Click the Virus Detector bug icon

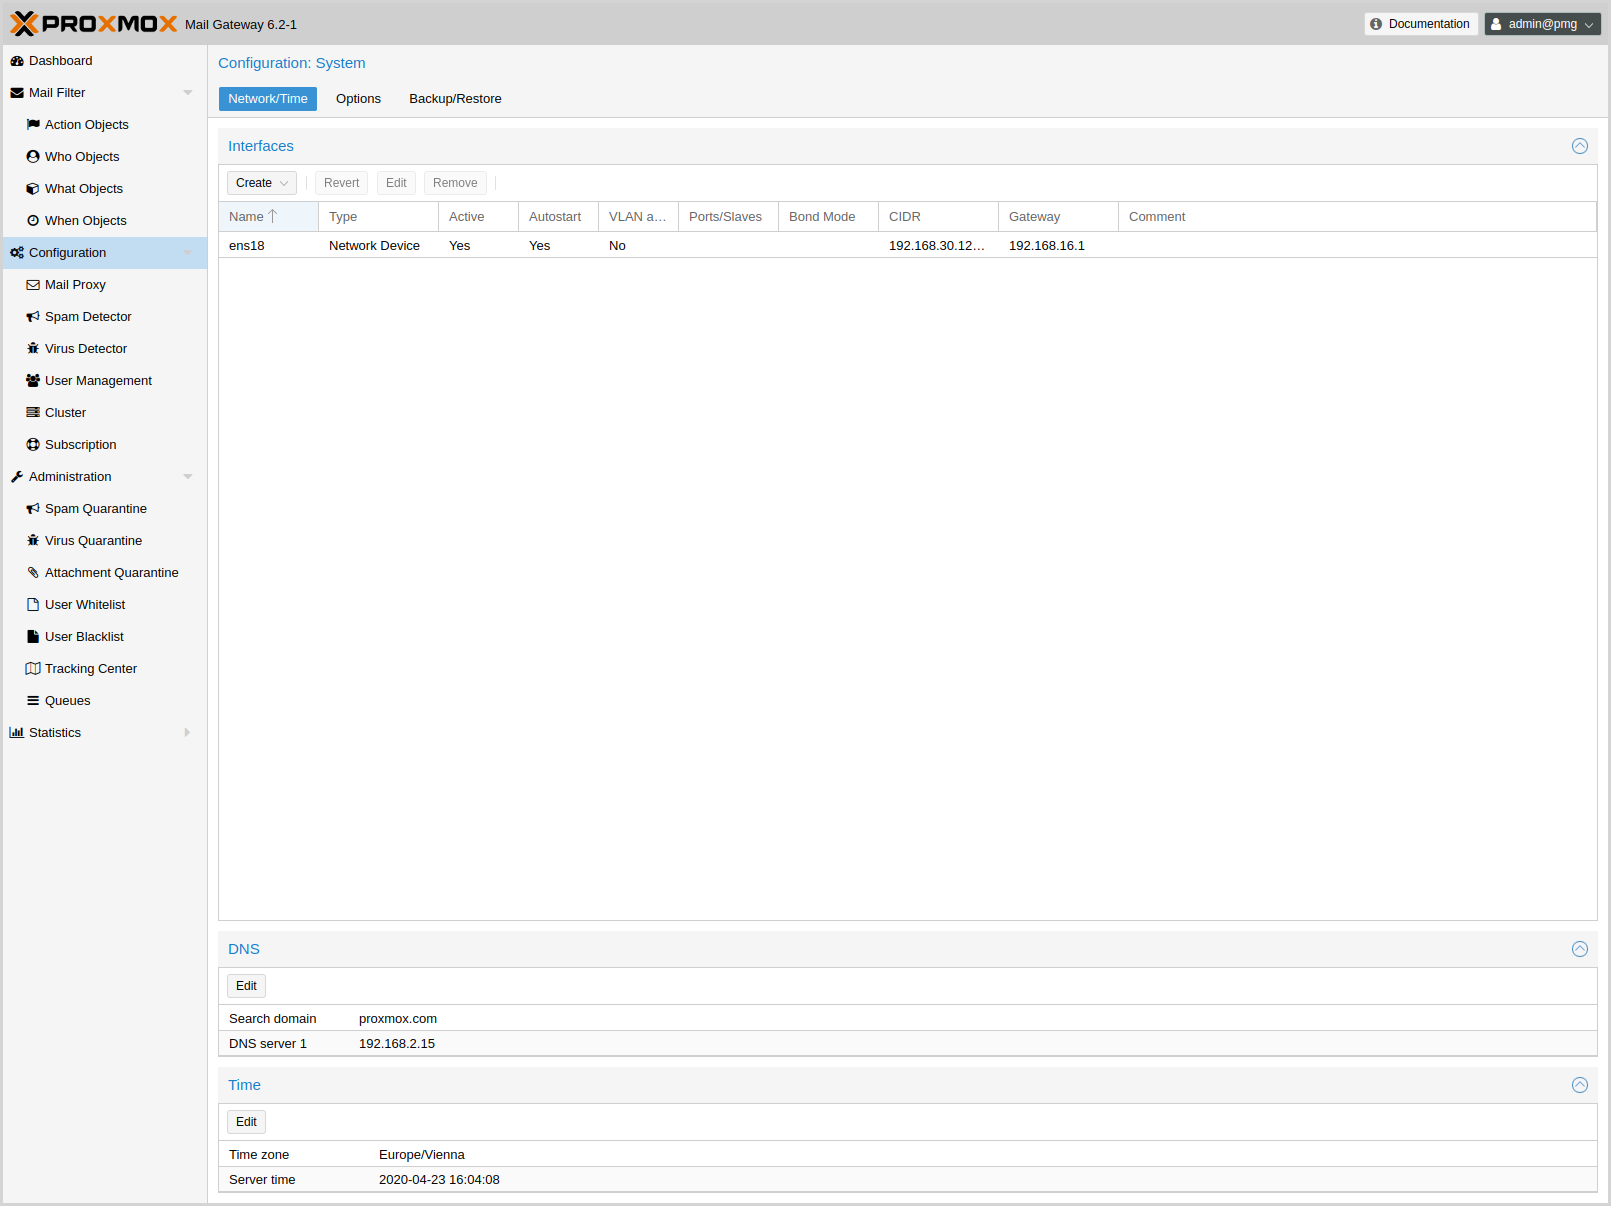click(33, 349)
